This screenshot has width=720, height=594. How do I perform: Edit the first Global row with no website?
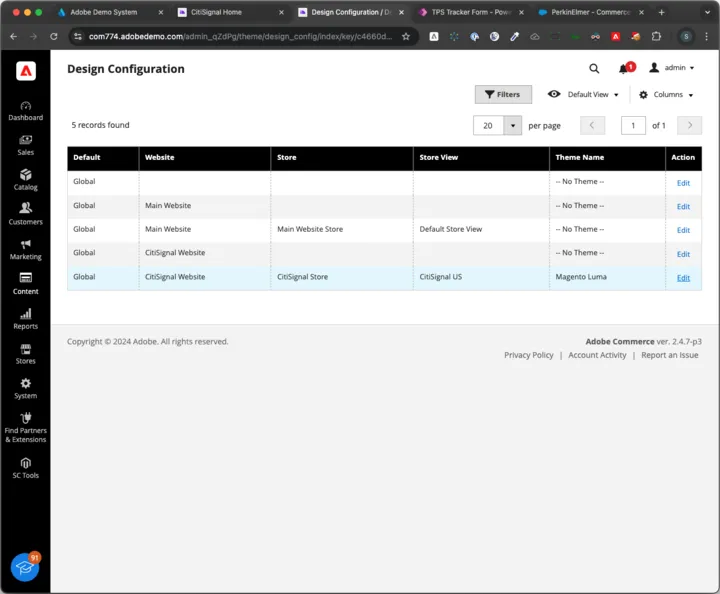pyautogui.click(x=683, y=183)
